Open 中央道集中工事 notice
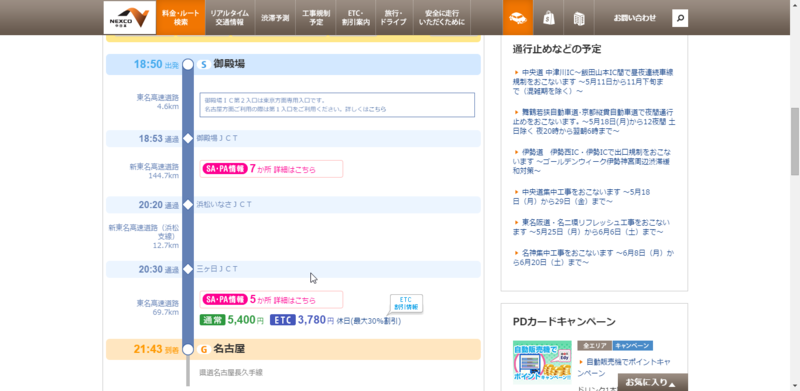 [582, 197]
